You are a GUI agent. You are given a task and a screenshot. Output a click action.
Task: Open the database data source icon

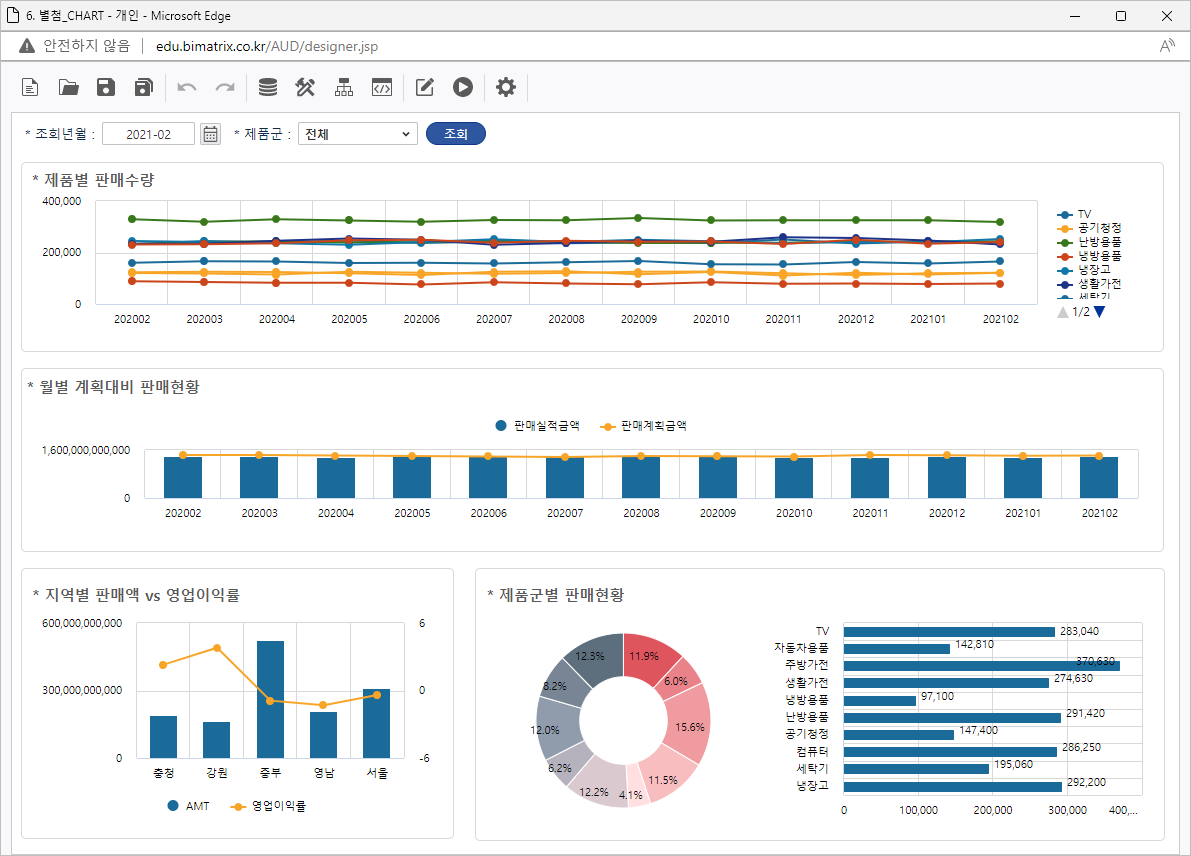click(x=267, y=88)
